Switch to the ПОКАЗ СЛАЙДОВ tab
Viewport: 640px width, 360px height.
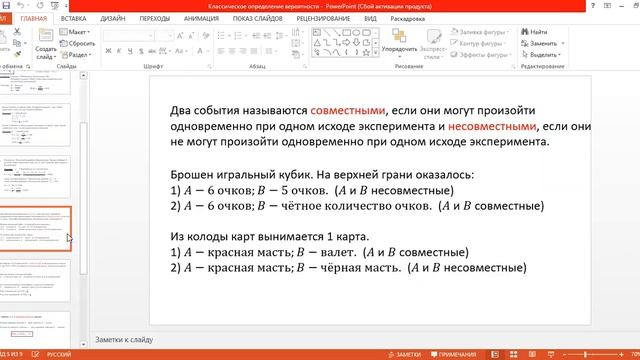pos(258,19)
